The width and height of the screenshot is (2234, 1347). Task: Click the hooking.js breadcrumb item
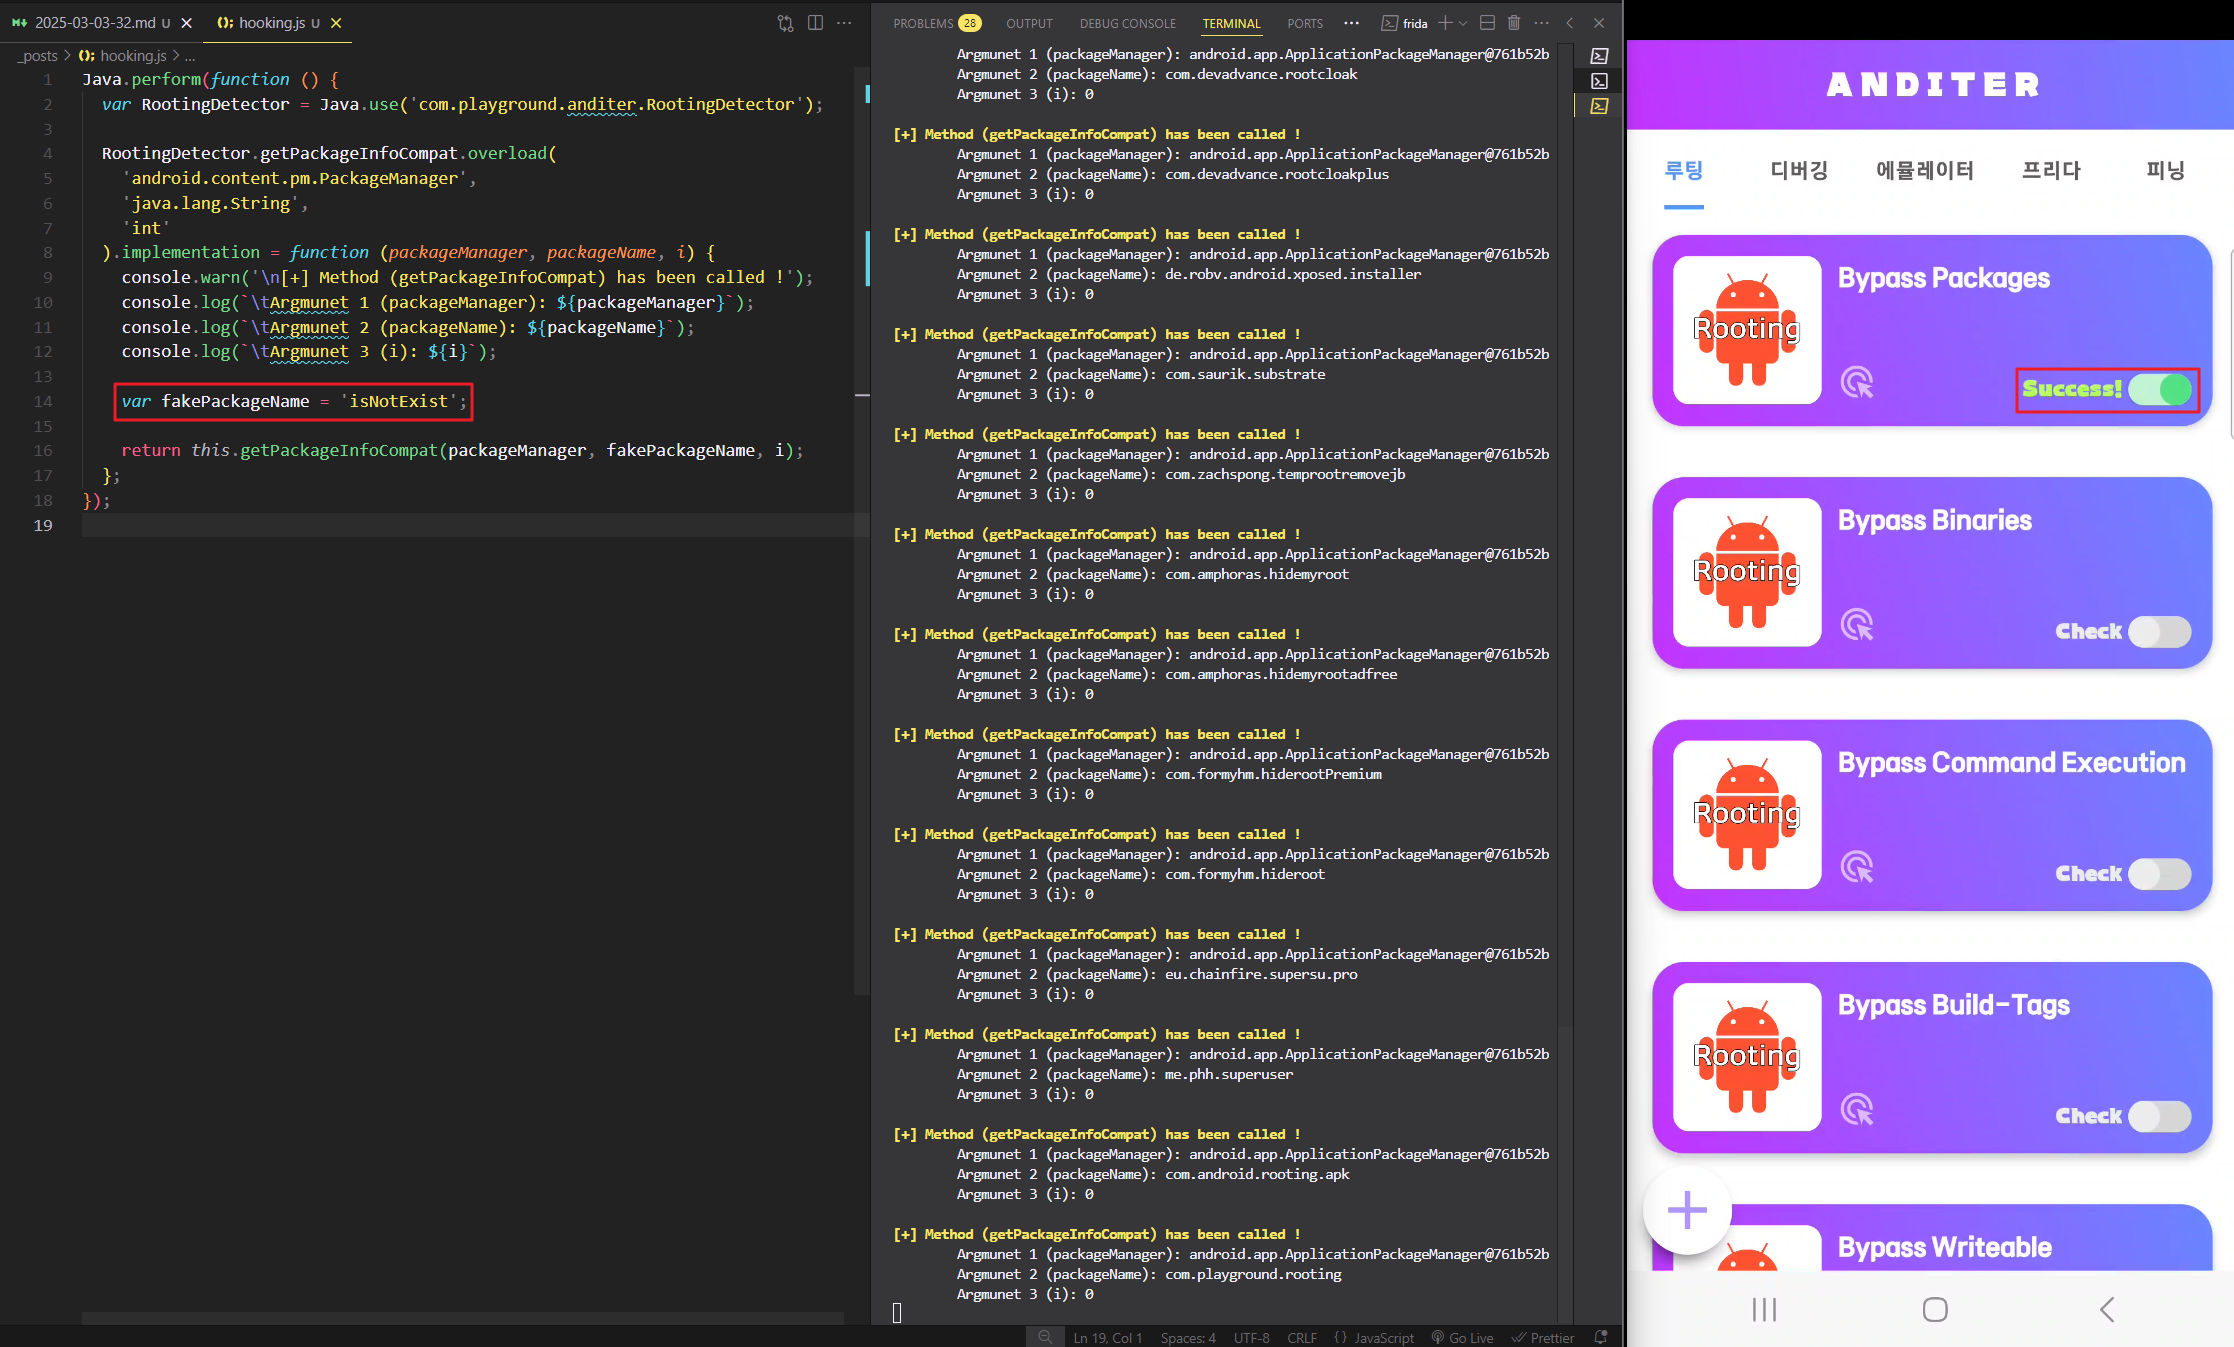pyautogui.click(x=123, y=56)
